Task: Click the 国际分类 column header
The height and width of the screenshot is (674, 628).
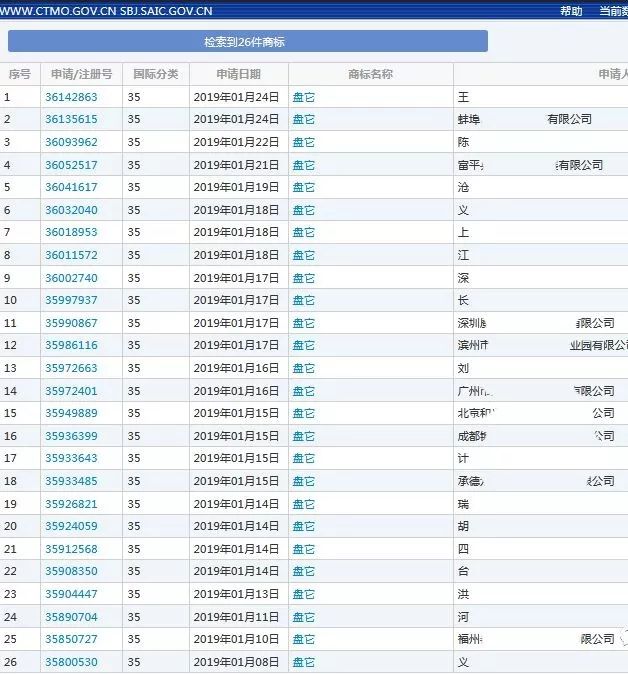Action: coord(156,74)
